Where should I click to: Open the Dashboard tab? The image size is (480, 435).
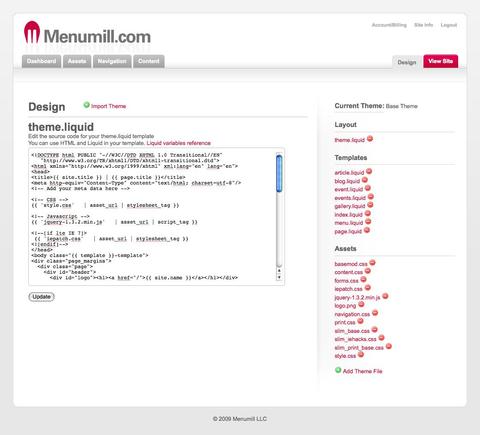point(41,61)
